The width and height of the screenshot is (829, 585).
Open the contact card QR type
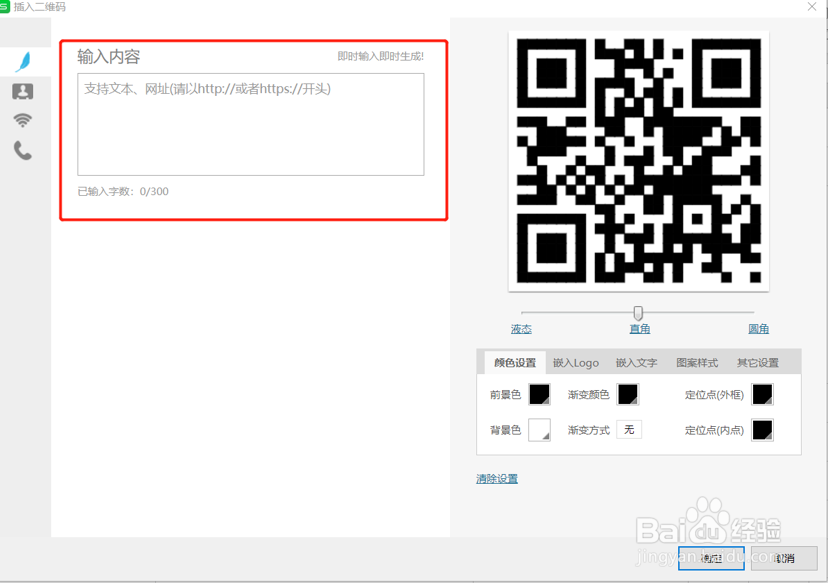pyautogui.click(x=23, y=92)
